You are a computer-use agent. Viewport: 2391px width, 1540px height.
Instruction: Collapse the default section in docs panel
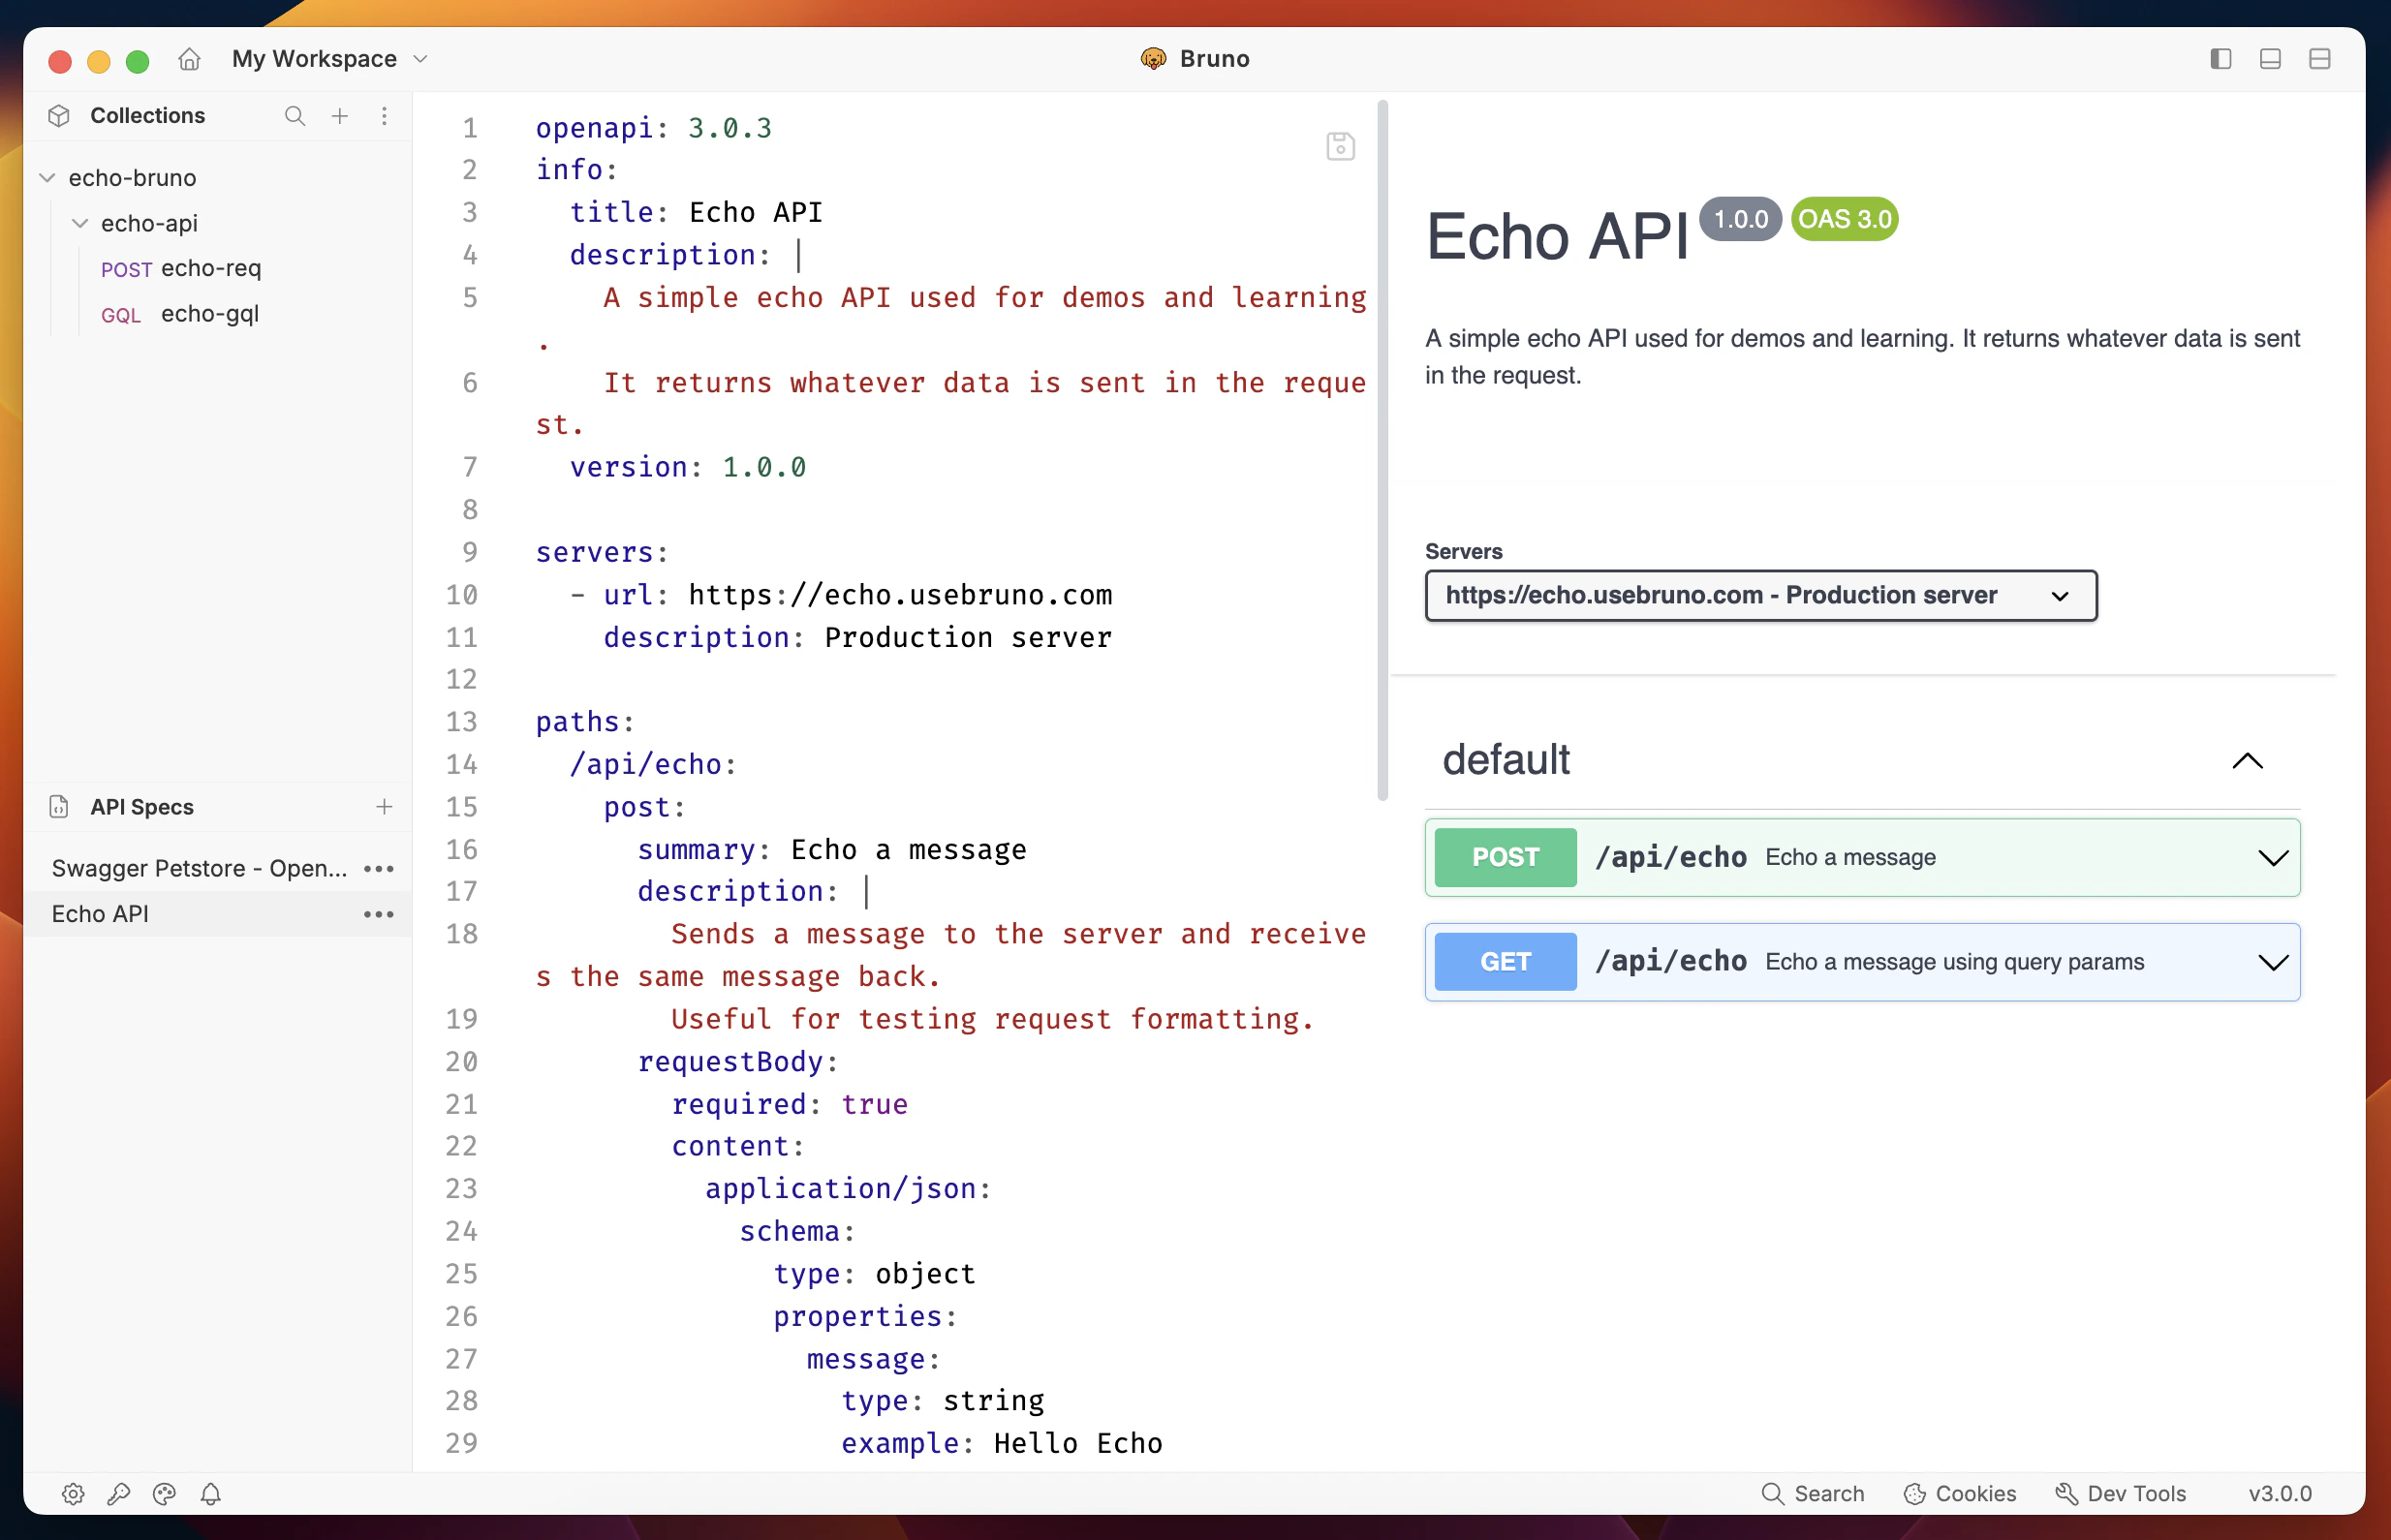coord(2248,762)
